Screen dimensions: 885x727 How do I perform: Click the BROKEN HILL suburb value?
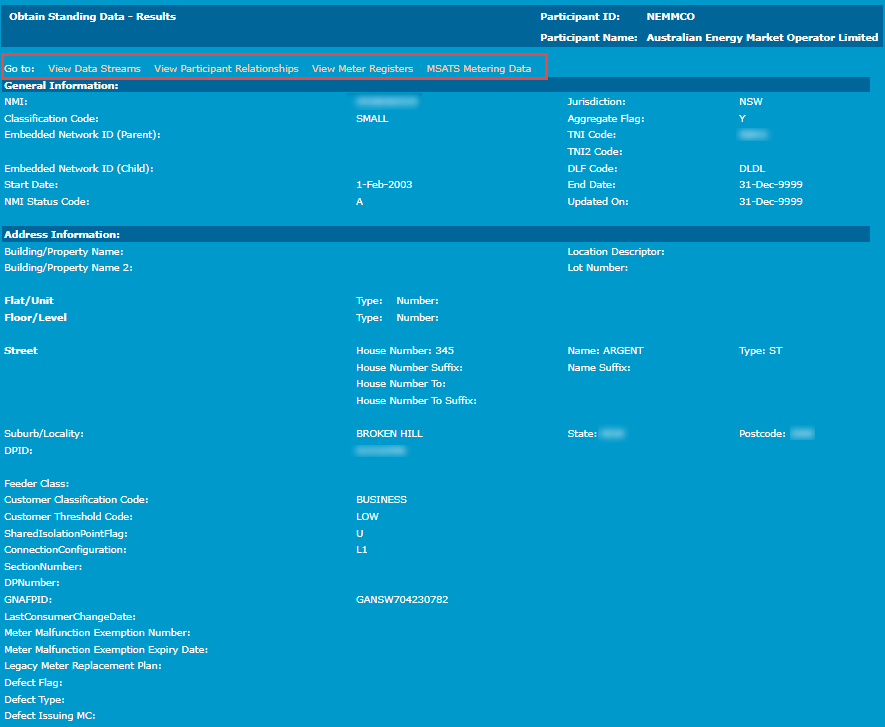click(x=389, y=434)
